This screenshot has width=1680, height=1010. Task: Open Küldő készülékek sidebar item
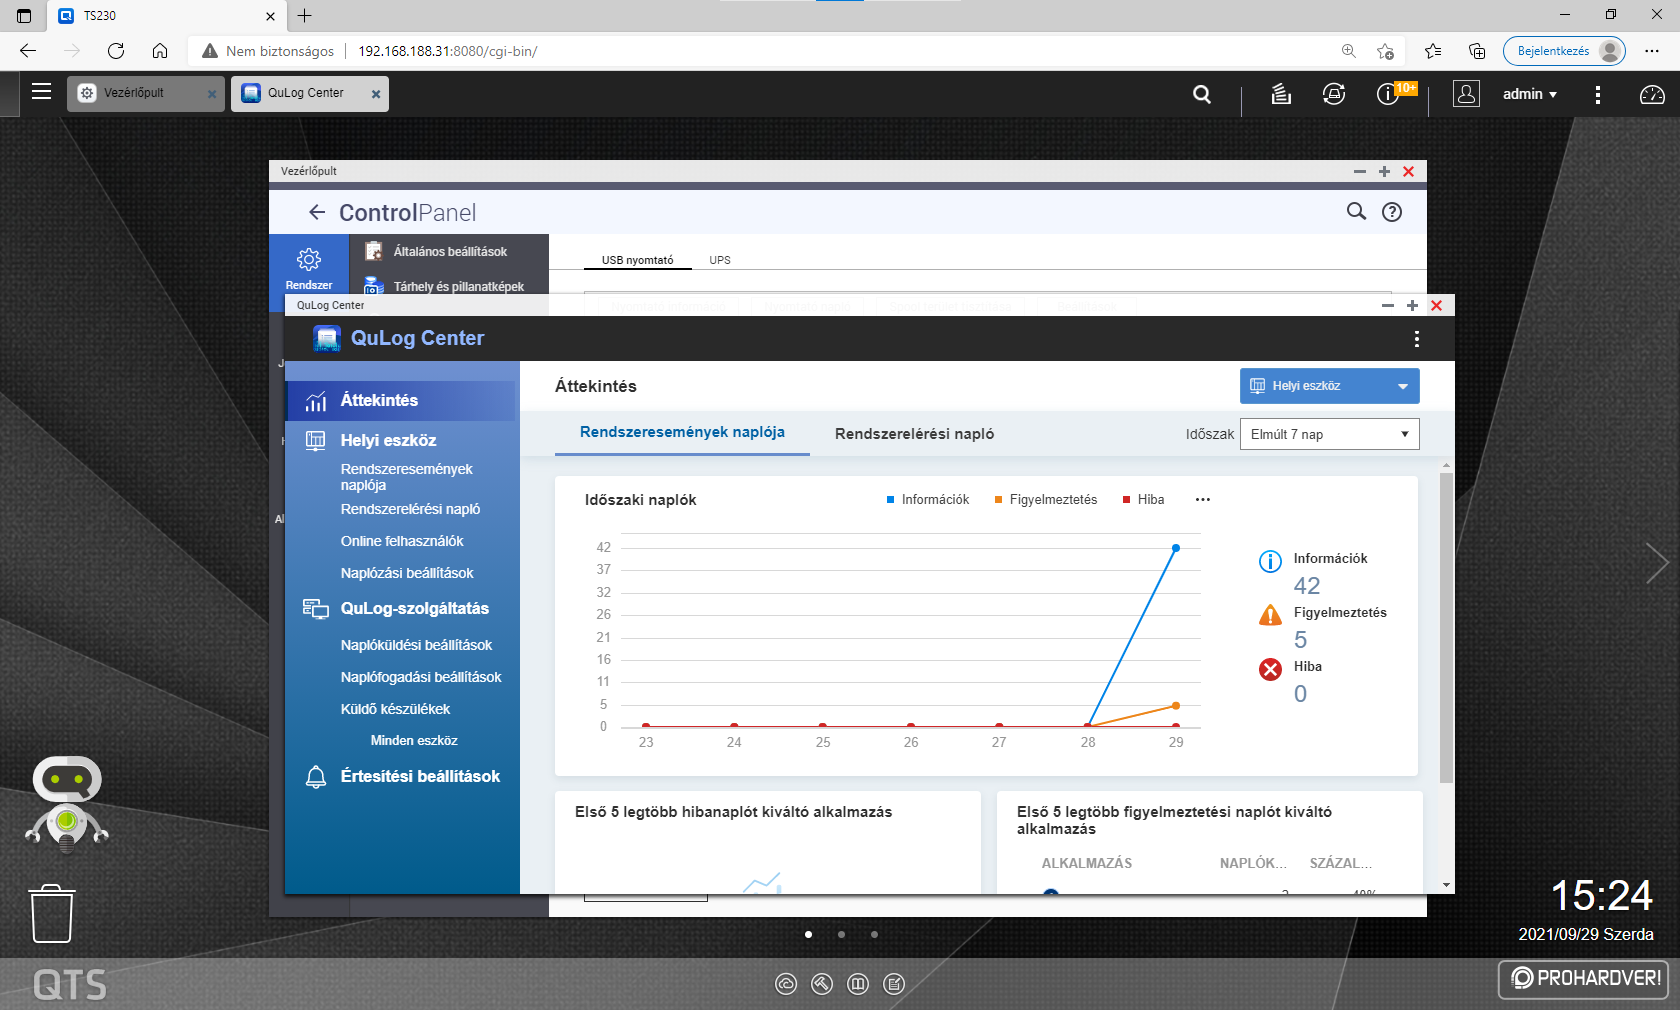coord(395,709)
